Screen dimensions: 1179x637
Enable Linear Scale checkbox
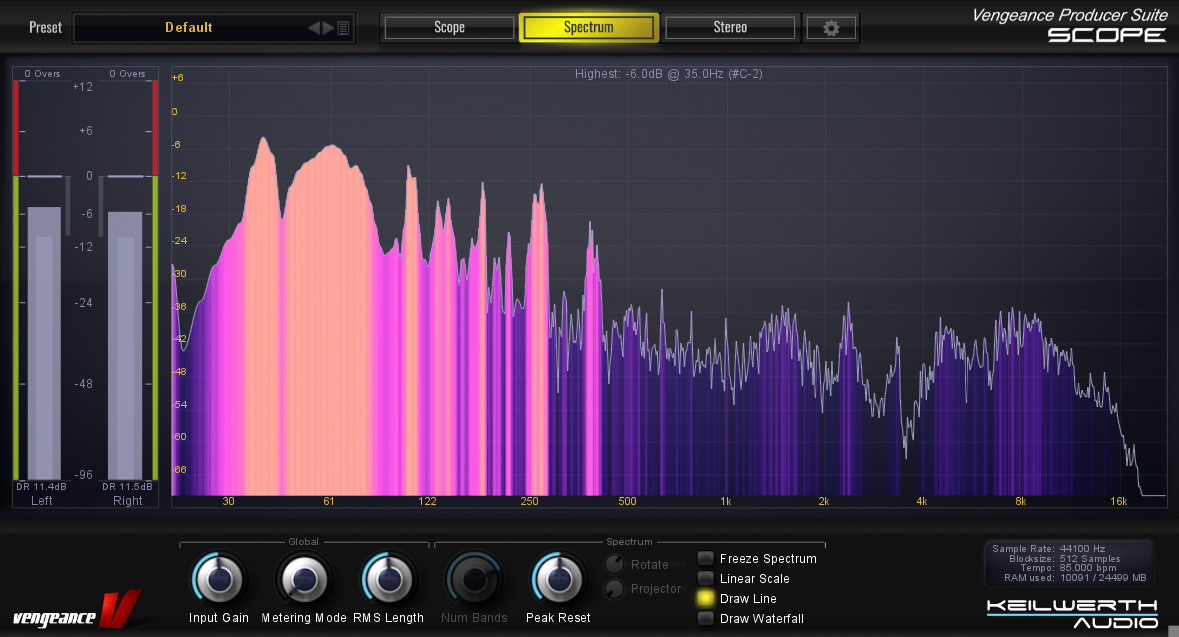pos(705,578)
